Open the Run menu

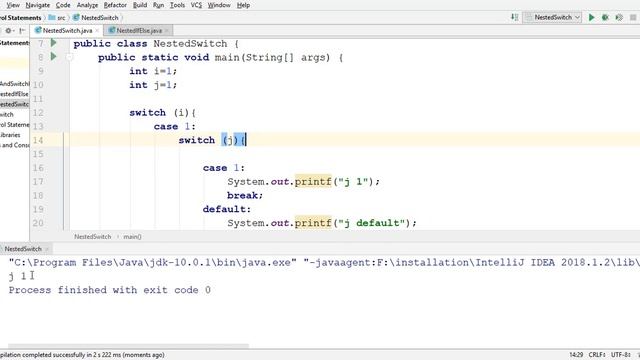pyautogui.click(x=158, y=5)
